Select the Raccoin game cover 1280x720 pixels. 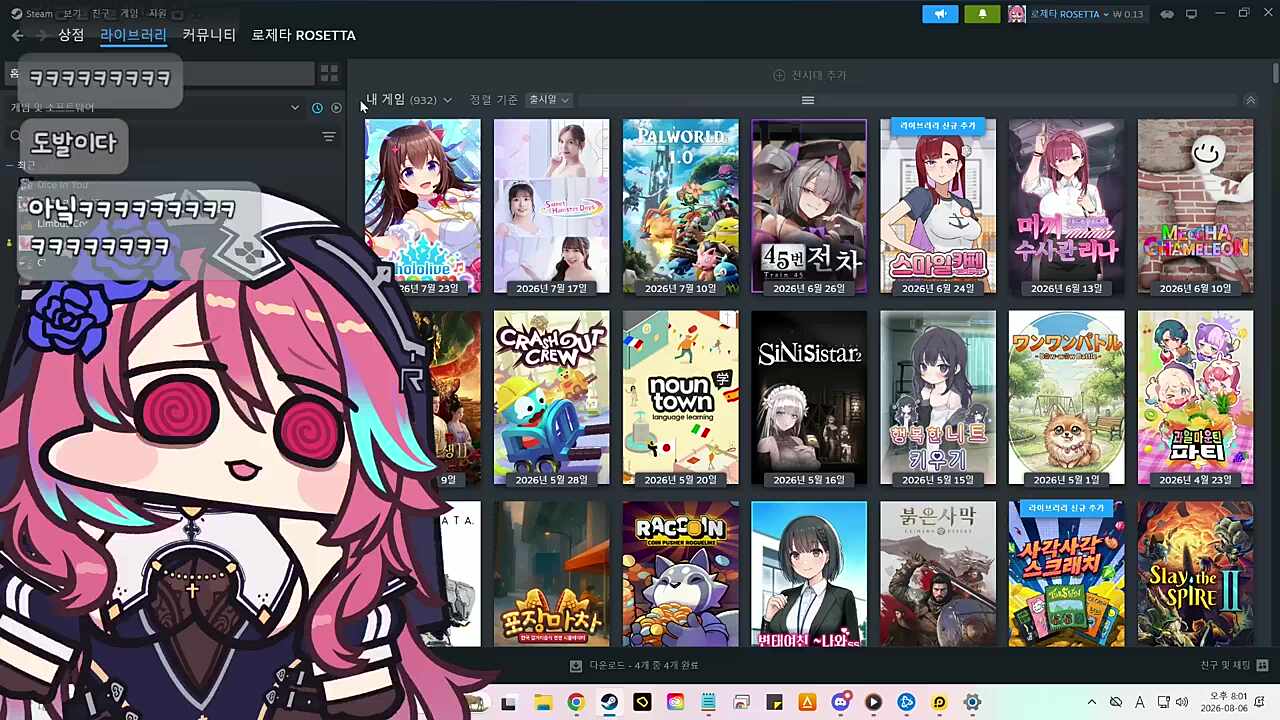coord(680,574)
